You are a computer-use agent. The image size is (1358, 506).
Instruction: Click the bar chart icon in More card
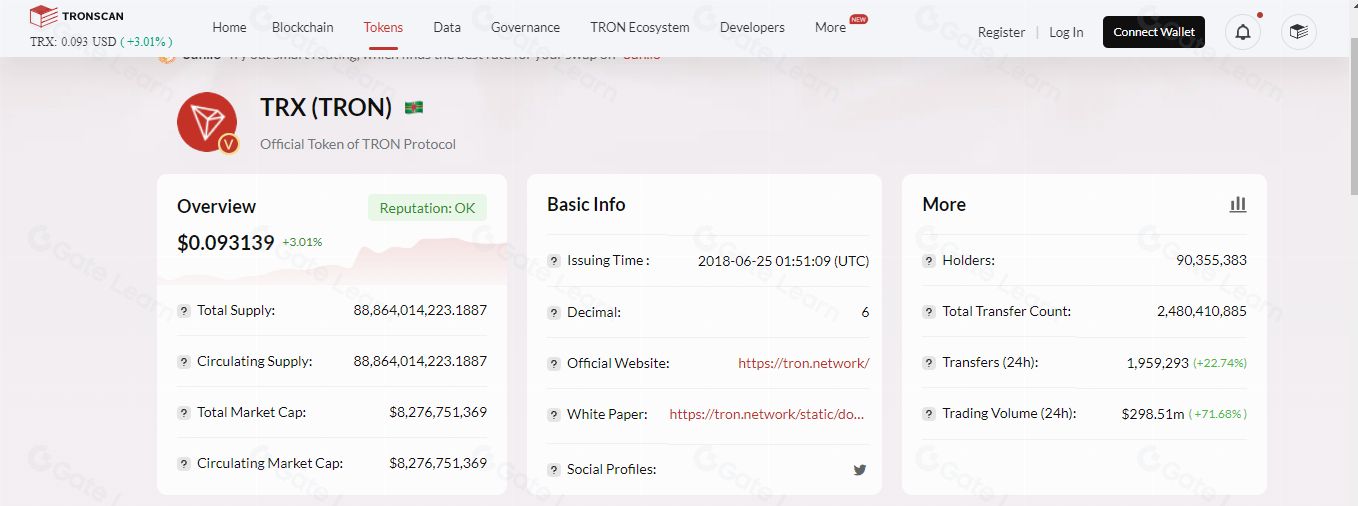click(1238, 204)
